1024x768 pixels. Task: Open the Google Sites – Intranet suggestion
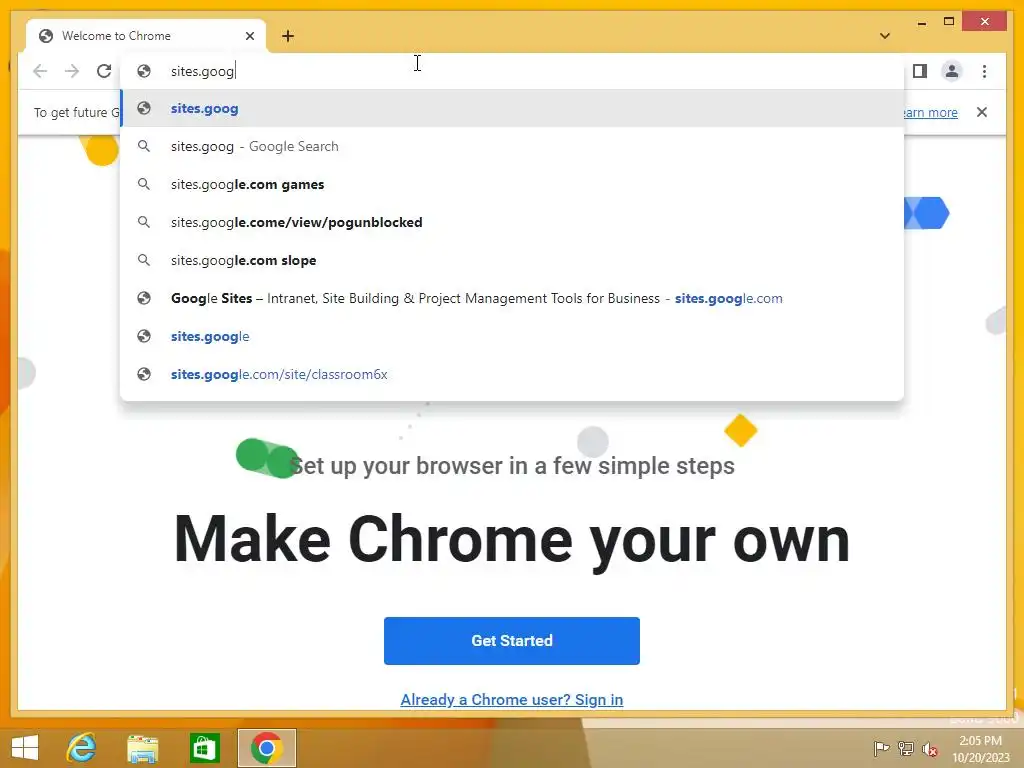[512, 298]
